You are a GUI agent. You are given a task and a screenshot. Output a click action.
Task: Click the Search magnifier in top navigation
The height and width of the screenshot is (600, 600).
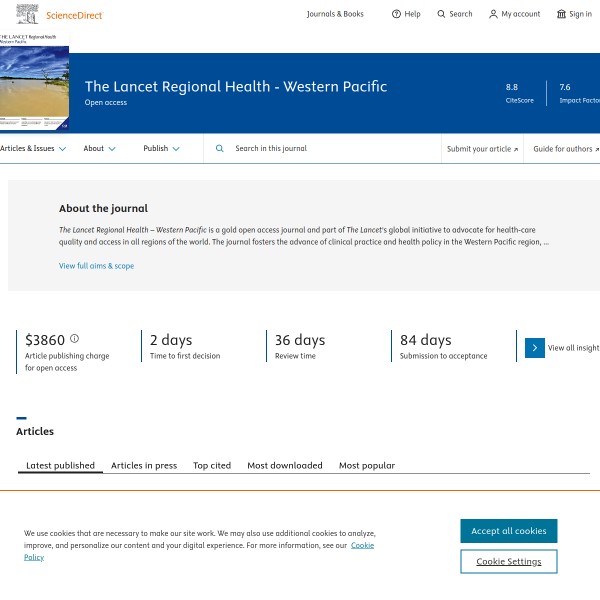pyautogui.click(x=442, y=14)
